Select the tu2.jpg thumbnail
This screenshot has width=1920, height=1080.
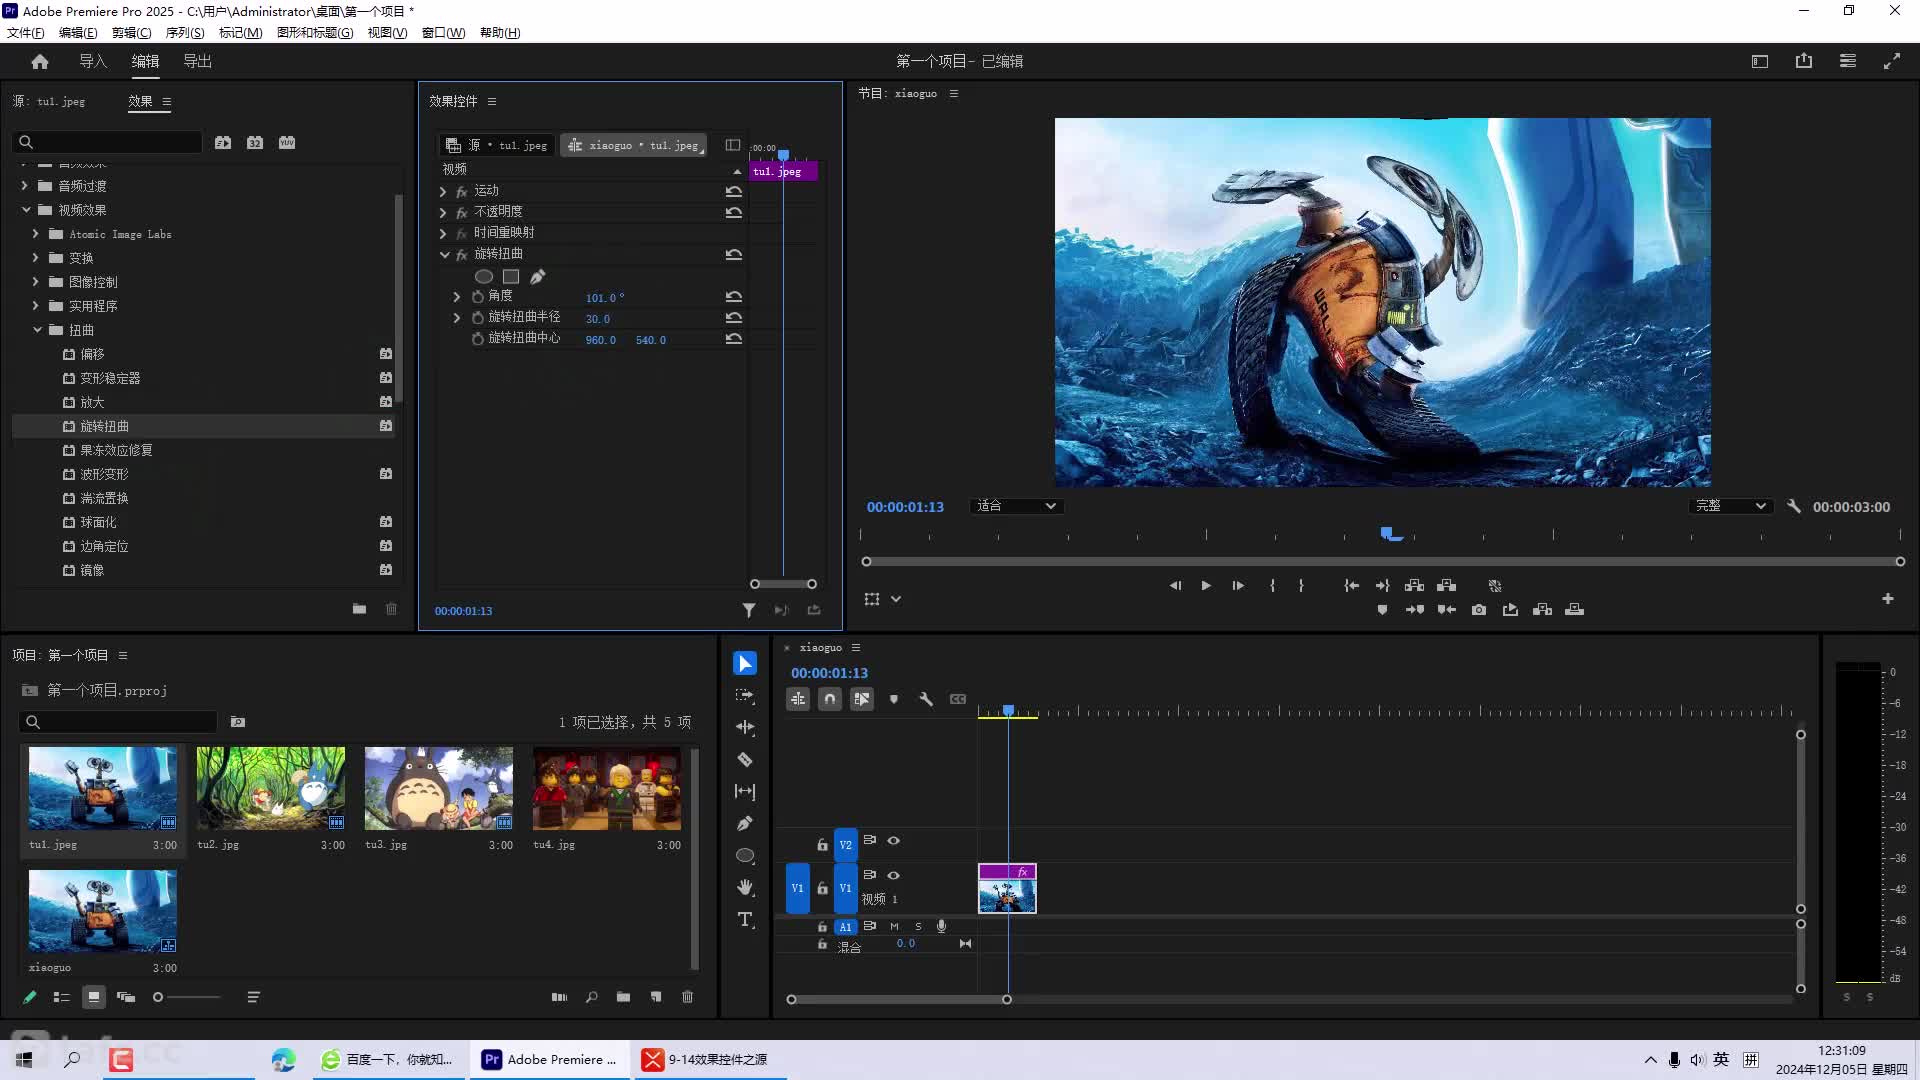[271, 788]
